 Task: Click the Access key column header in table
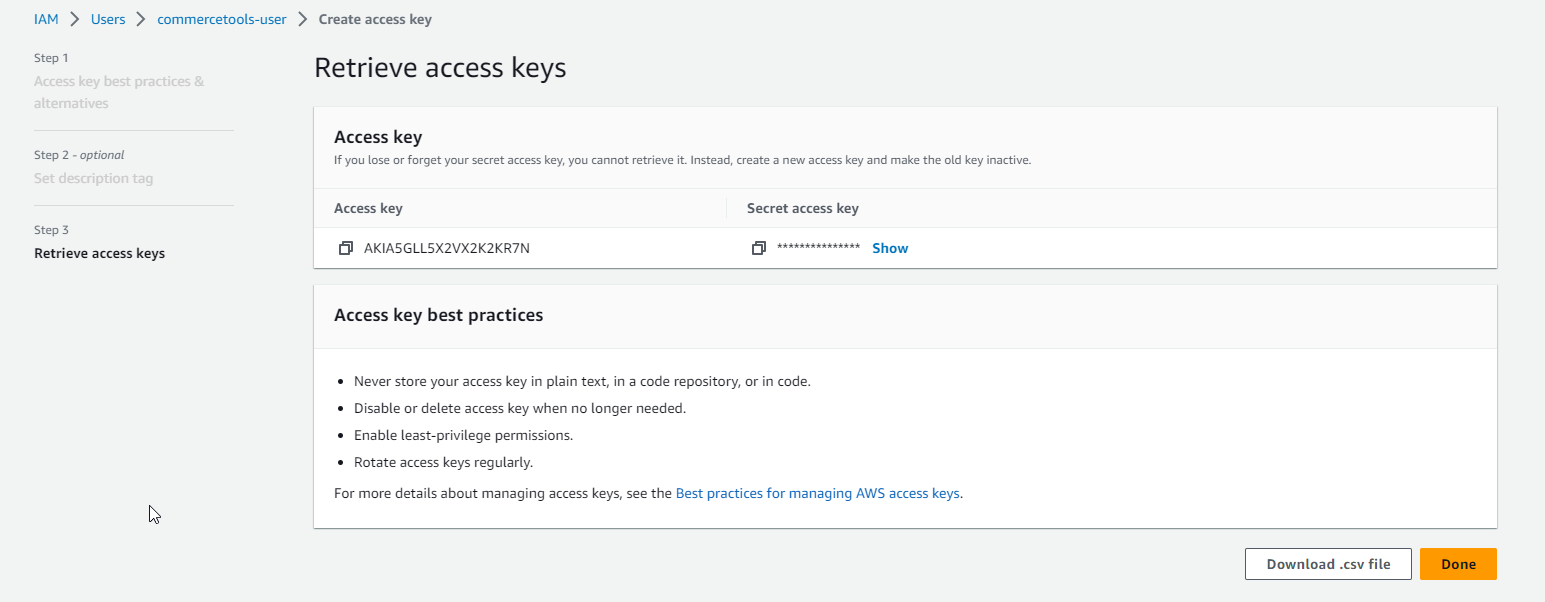368,208
